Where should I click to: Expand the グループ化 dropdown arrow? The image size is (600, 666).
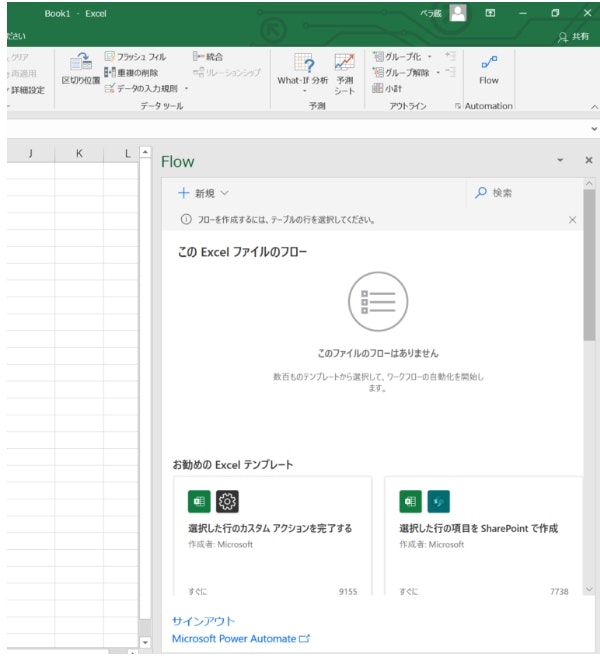pos(429,56)
